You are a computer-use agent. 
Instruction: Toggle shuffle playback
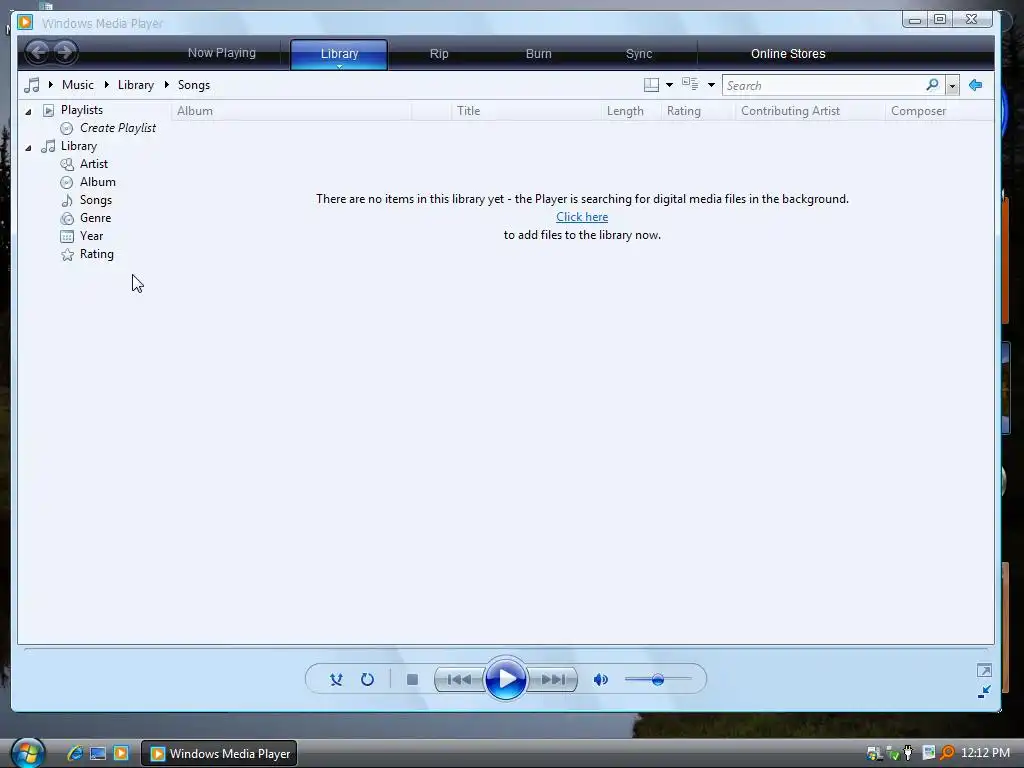tap(336, 680)
